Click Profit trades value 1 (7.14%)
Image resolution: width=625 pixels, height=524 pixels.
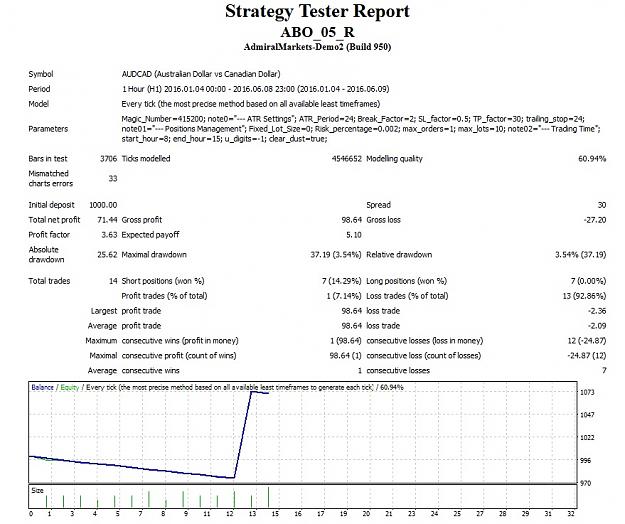pyautogui.click(x=344, y=296)
